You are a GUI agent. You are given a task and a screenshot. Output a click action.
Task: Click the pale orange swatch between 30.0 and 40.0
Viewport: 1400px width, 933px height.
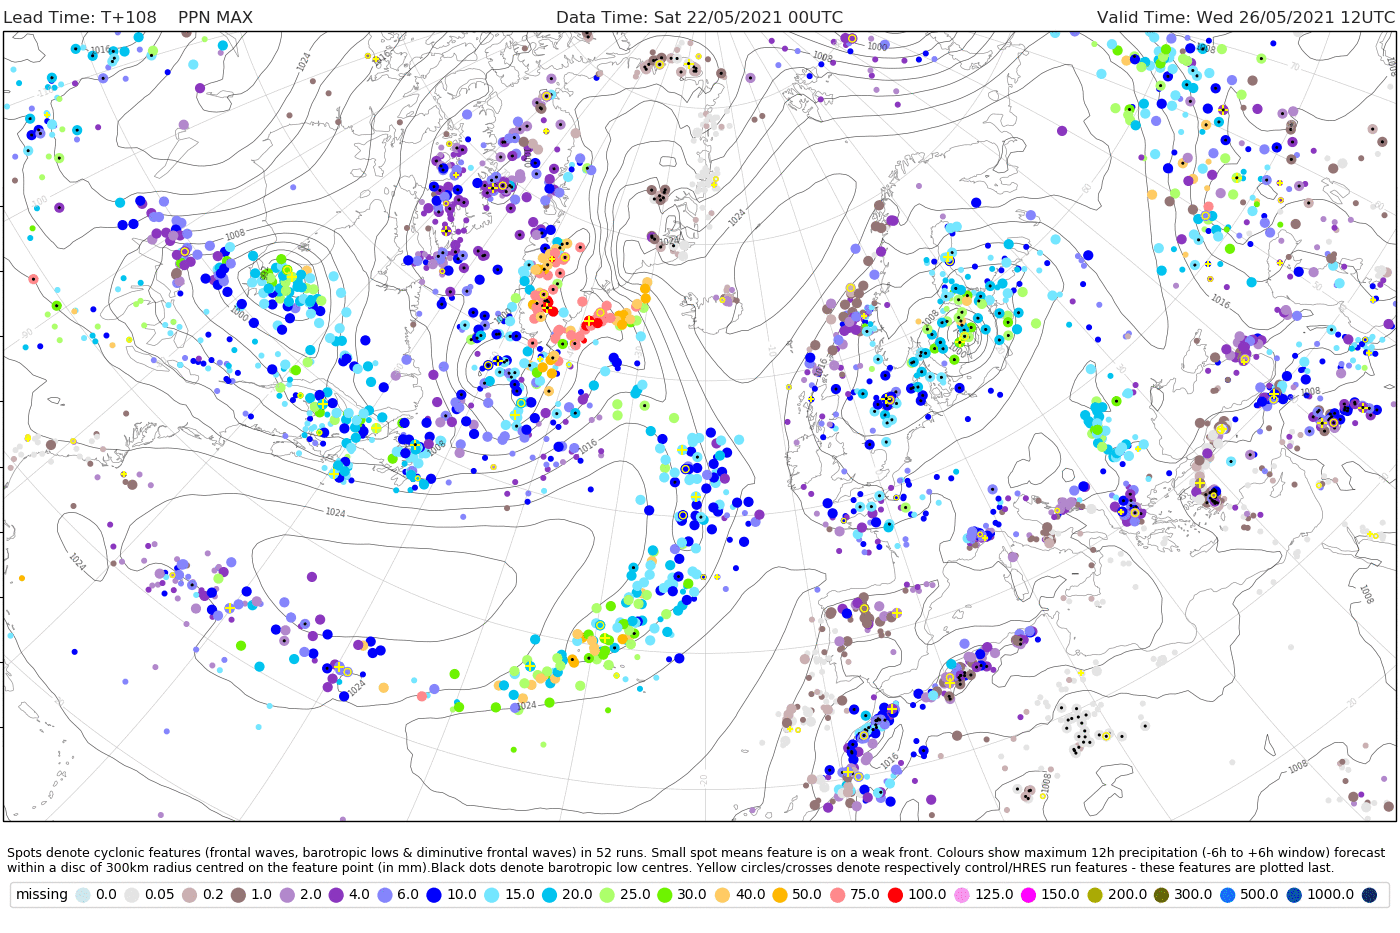721,895
